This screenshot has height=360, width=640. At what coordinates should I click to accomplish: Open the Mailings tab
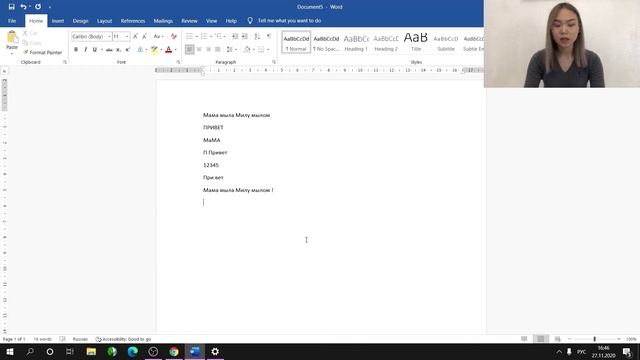tap(163, 21)
